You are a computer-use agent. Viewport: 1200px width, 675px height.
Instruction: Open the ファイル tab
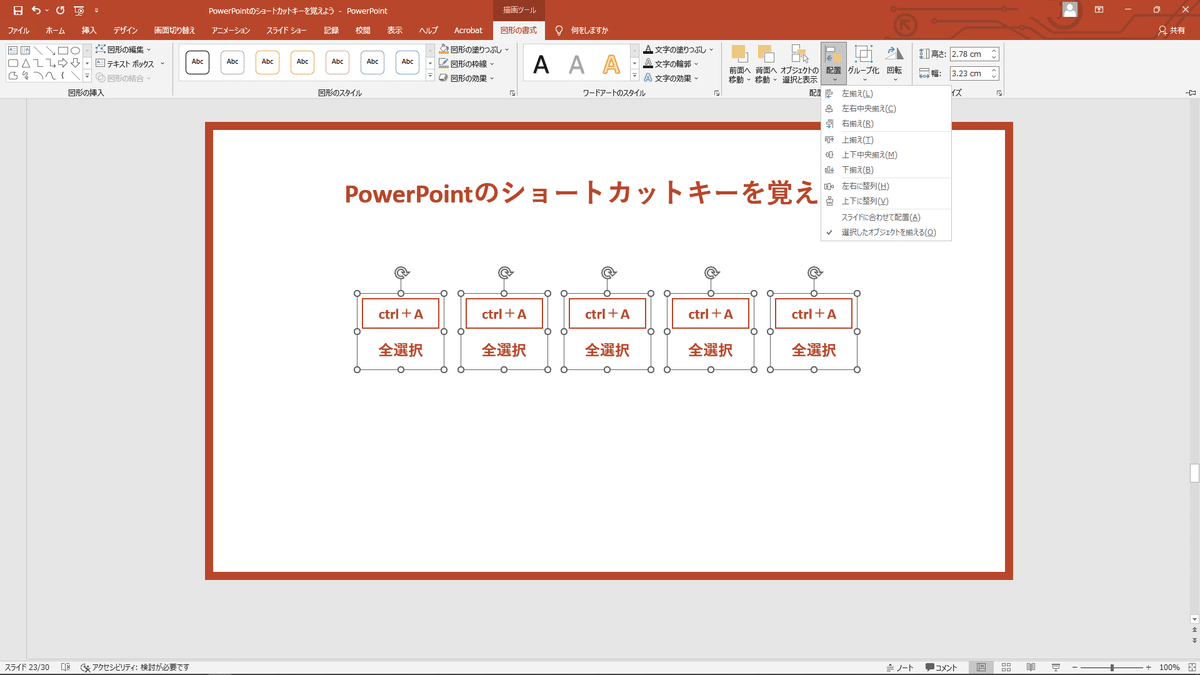18,31
